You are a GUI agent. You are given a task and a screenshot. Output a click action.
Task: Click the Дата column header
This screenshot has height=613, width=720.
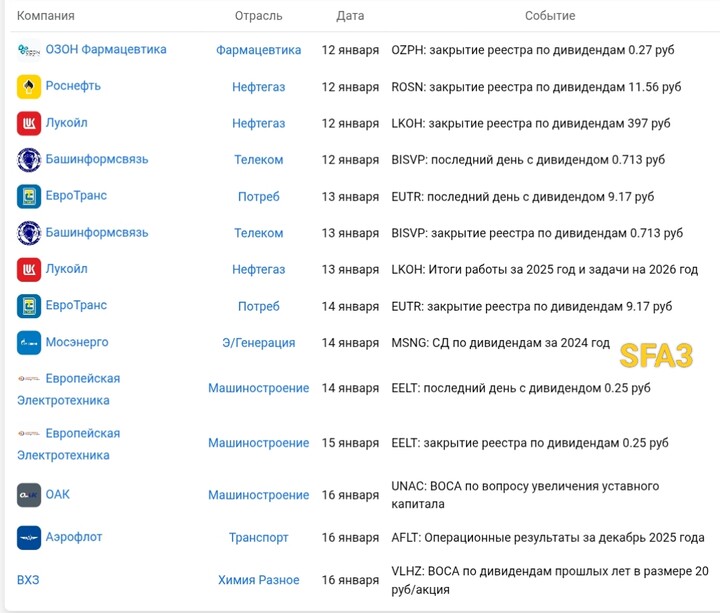350,16
